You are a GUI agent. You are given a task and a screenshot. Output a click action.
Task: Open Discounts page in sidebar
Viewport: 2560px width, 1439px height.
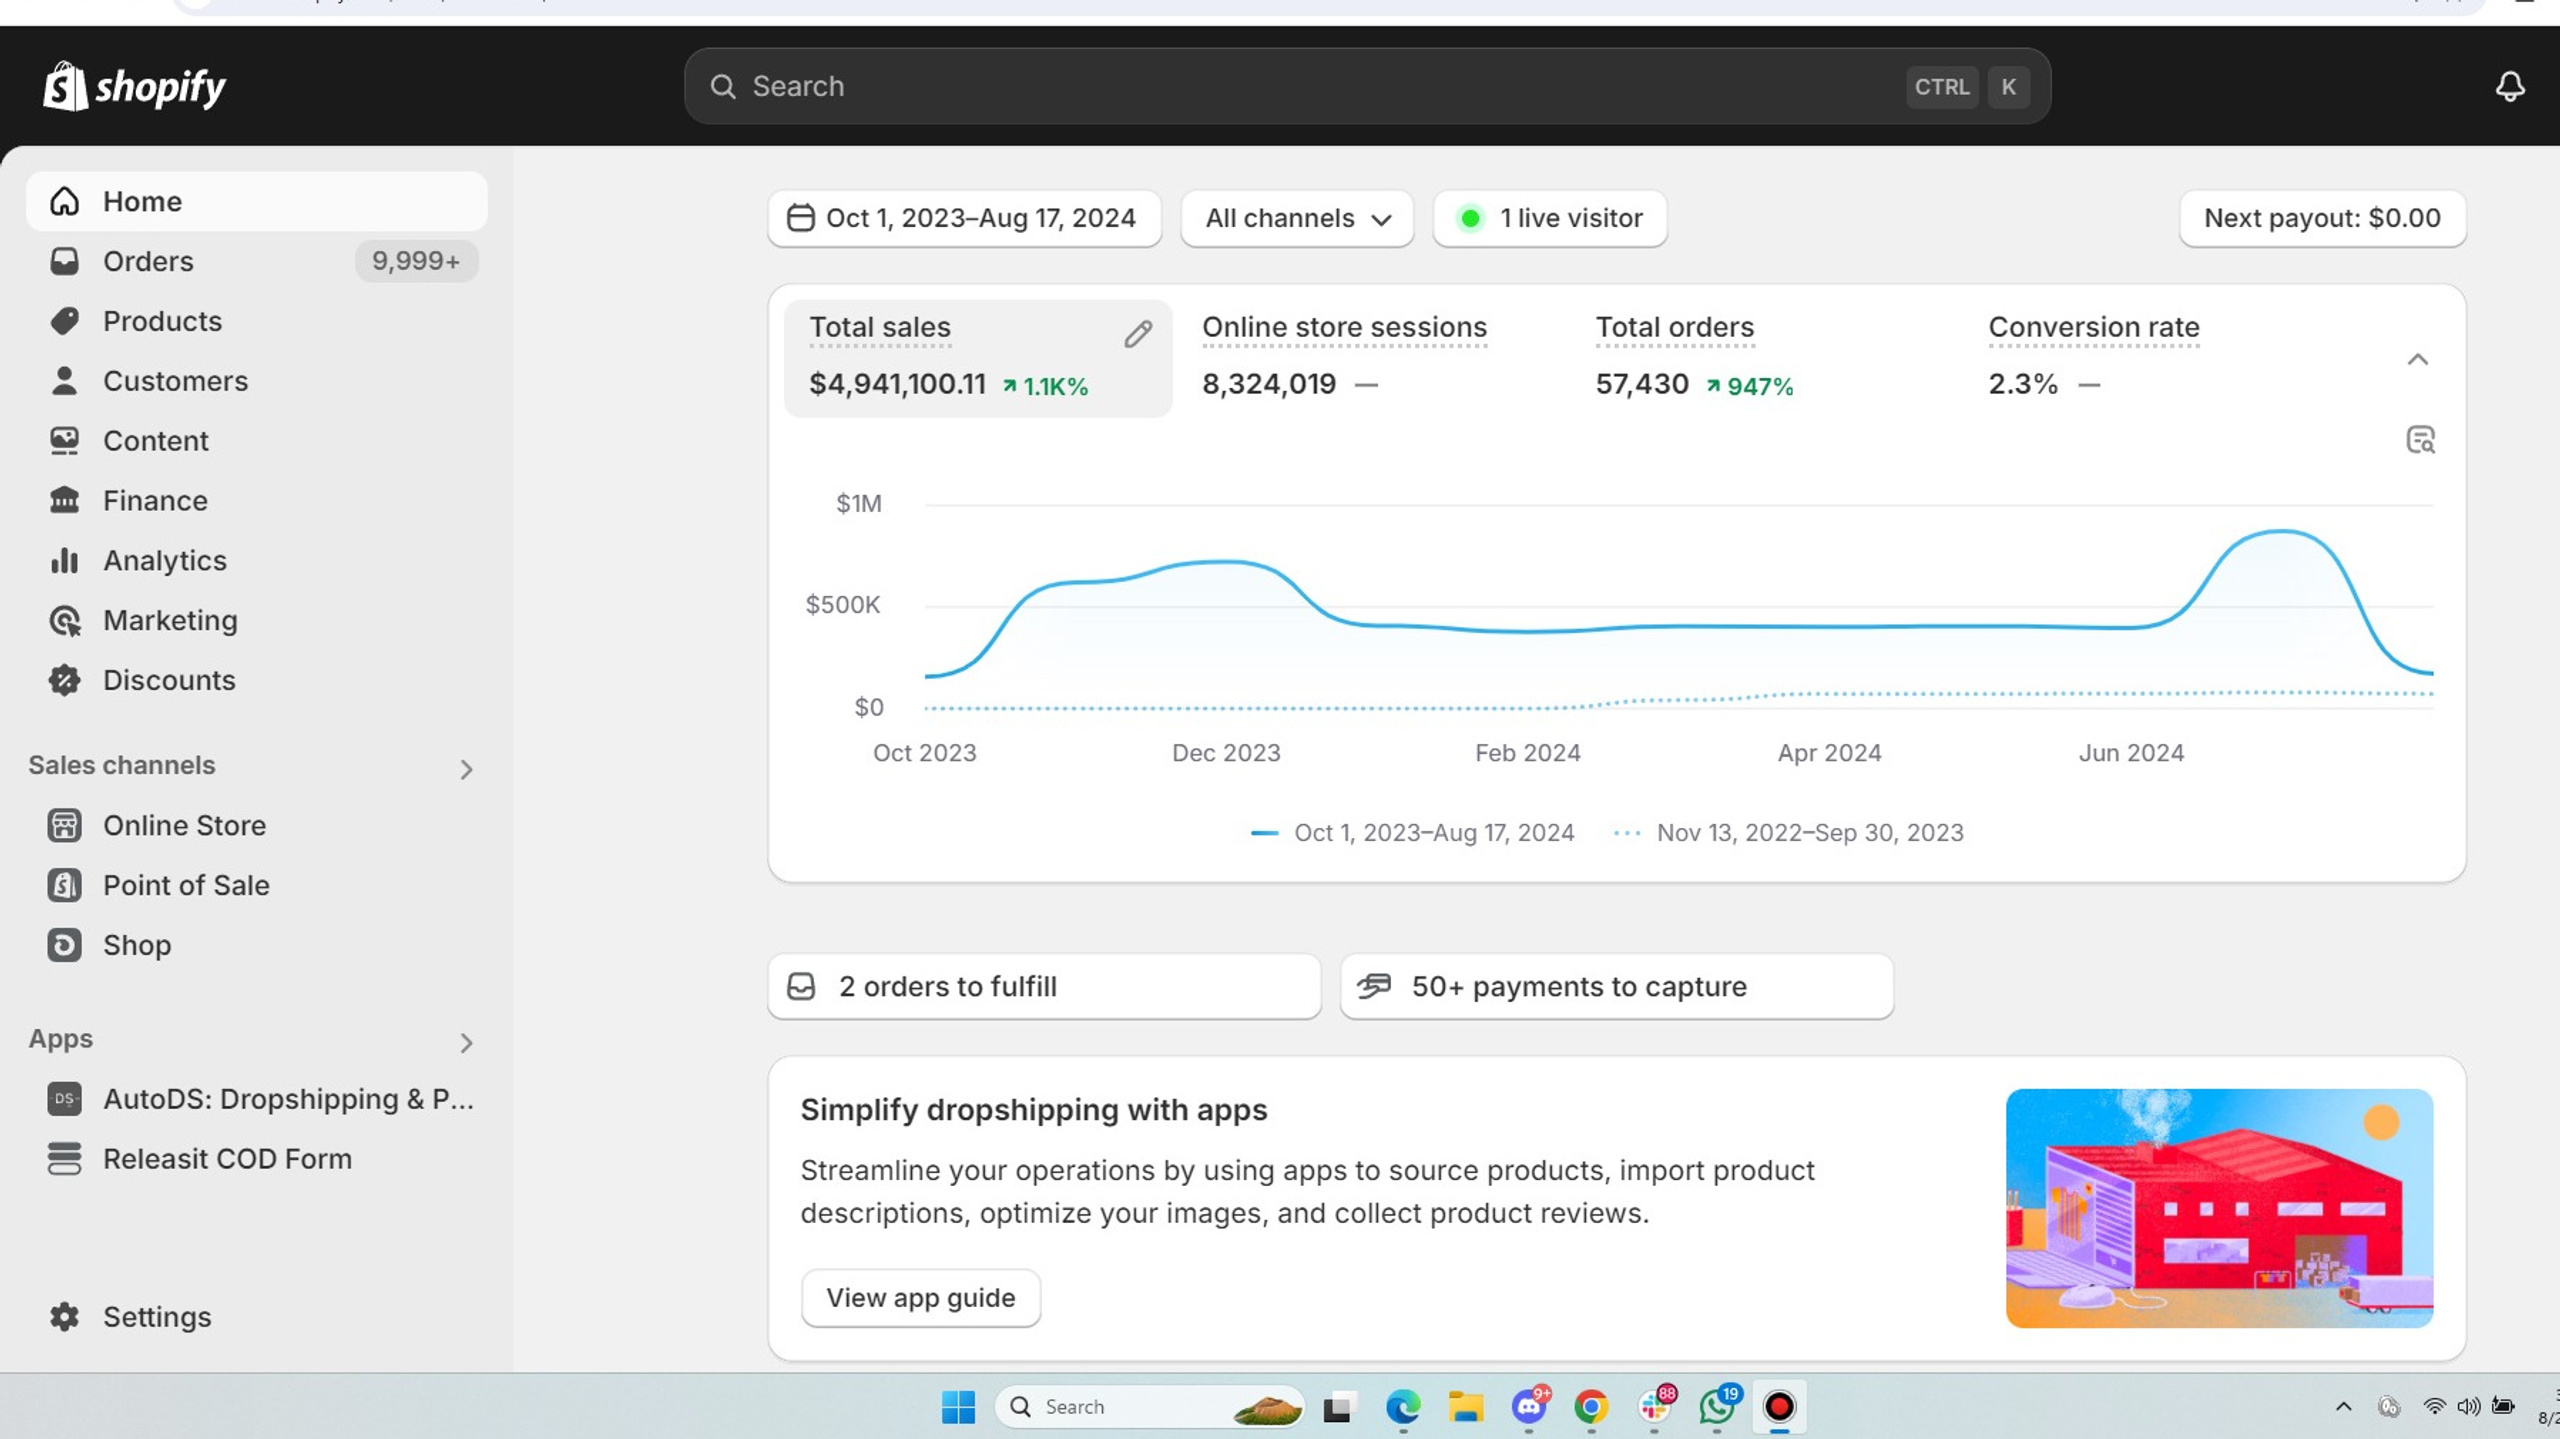coord(257,680)
